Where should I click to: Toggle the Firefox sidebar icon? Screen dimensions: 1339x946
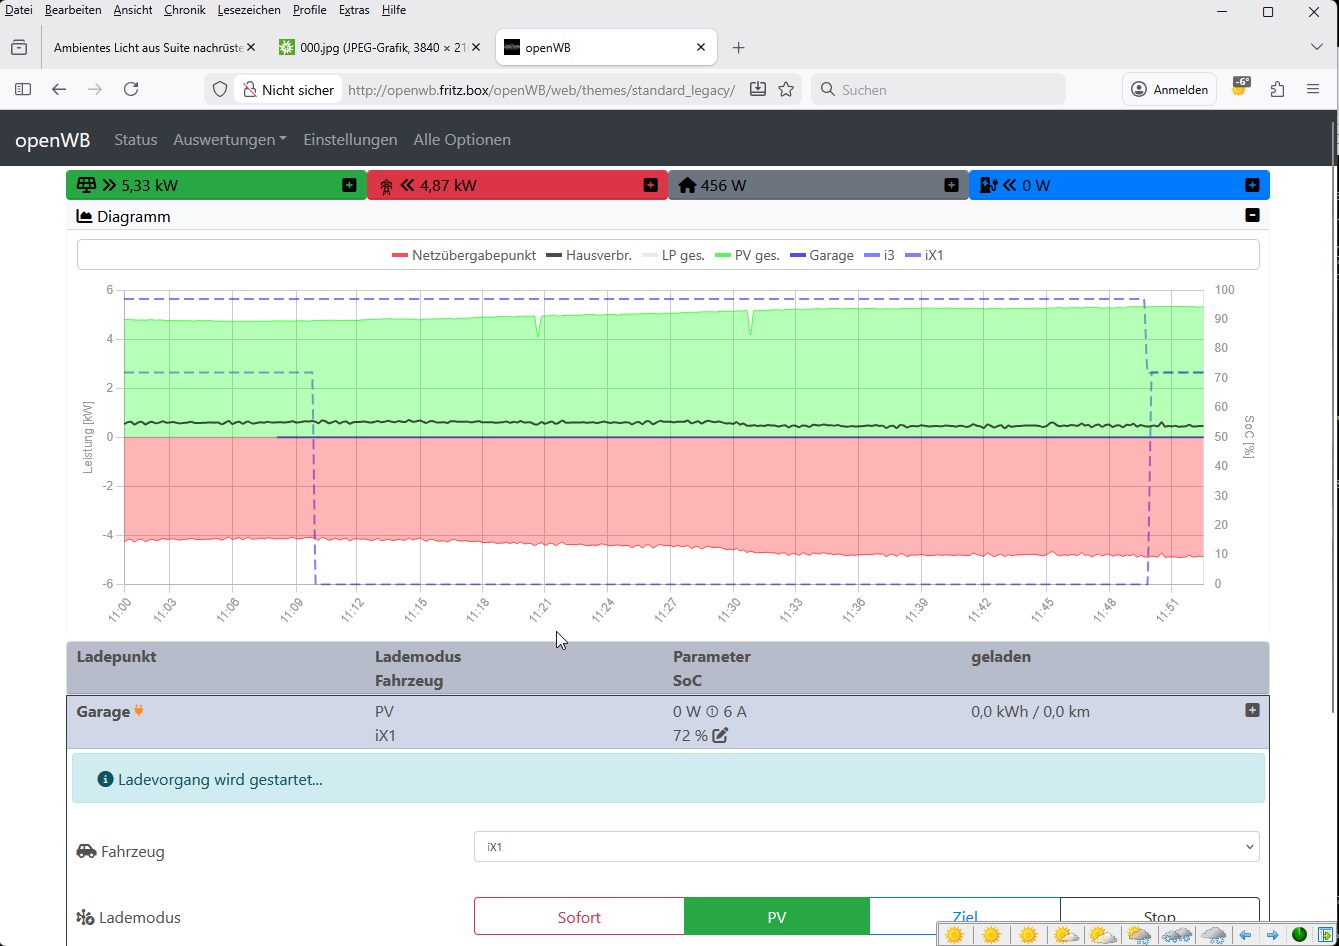coord(23,89)
